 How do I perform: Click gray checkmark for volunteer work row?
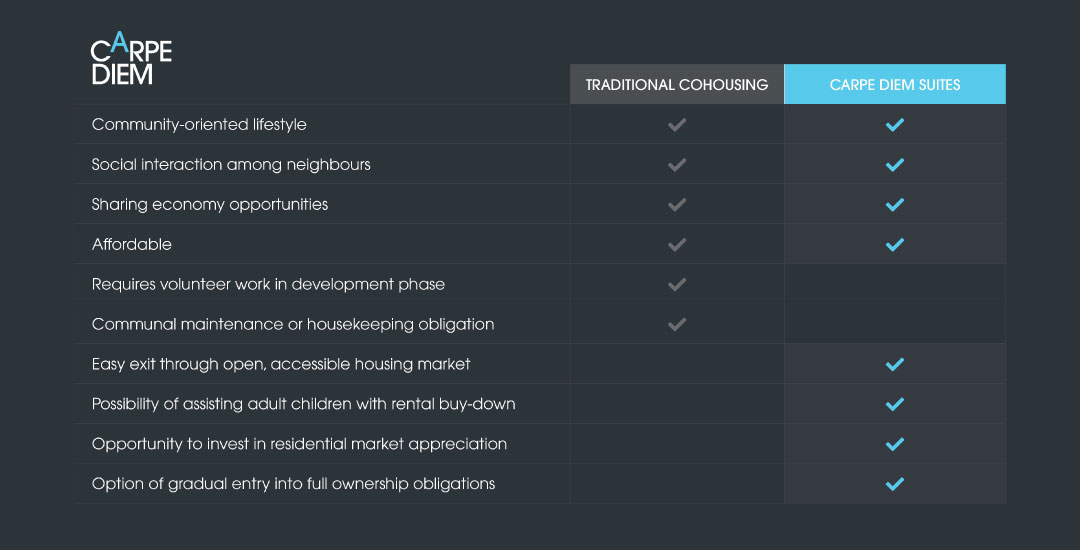[x=677, y=284]
